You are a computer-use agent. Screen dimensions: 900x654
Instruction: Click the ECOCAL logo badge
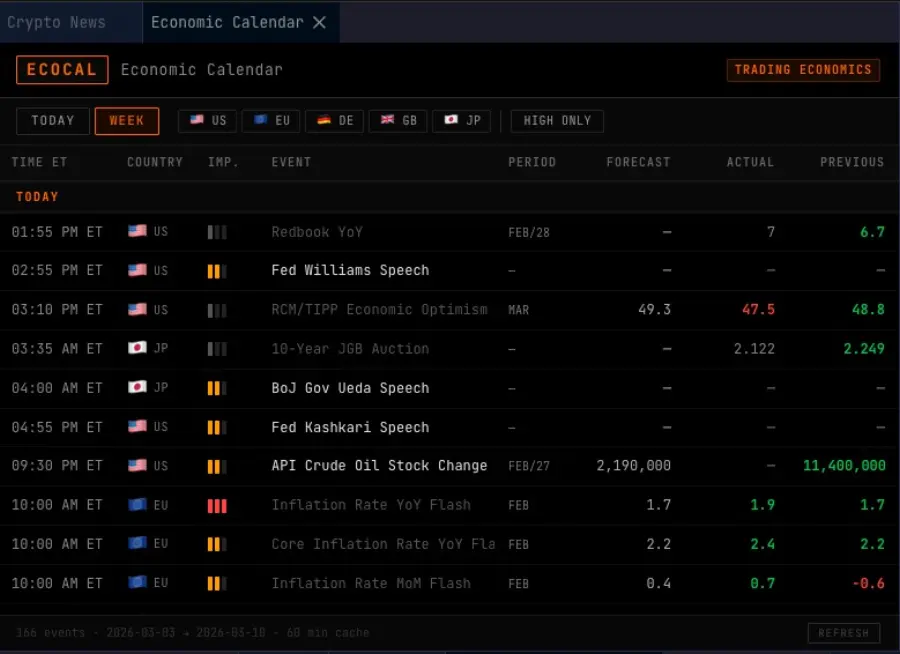pos(62,70)
